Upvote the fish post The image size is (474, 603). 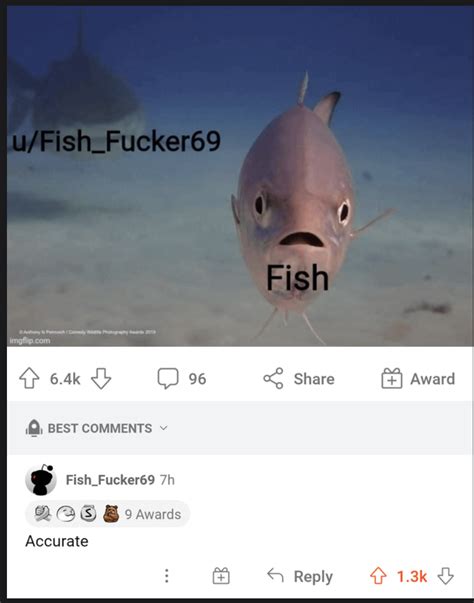pyautogui.click(x=29, y=378)
